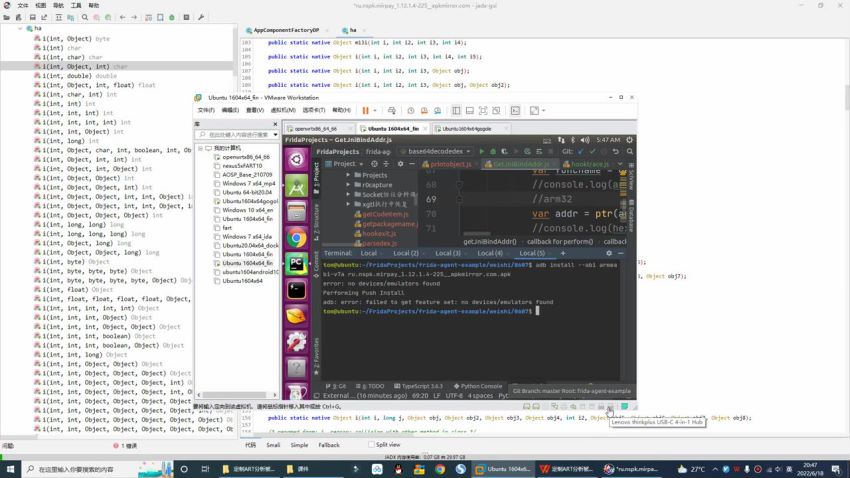This screenshot has height=478, width=850.
Task: Check the AOSP_Base_210709 VM checkbox
Action: pos(217,175)
